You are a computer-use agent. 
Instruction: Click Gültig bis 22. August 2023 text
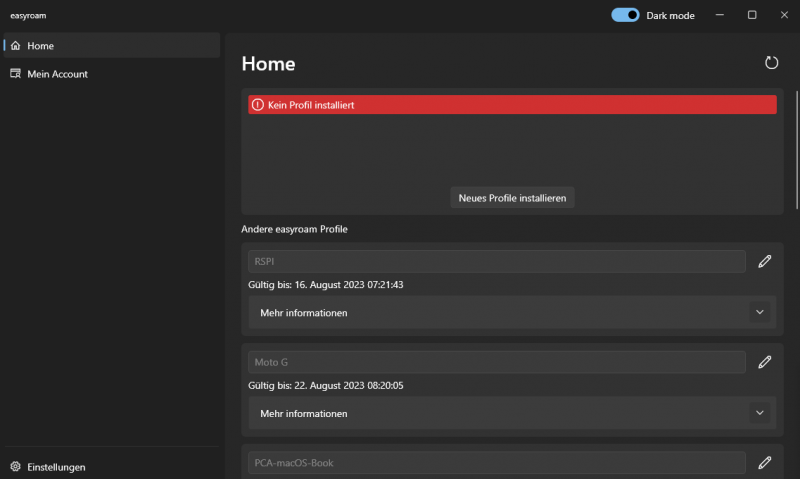pos(326,385)
